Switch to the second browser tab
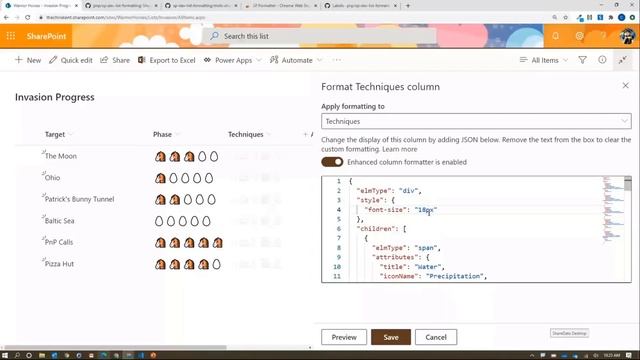Viewport: 640px width, 360px height. (121, 6)
